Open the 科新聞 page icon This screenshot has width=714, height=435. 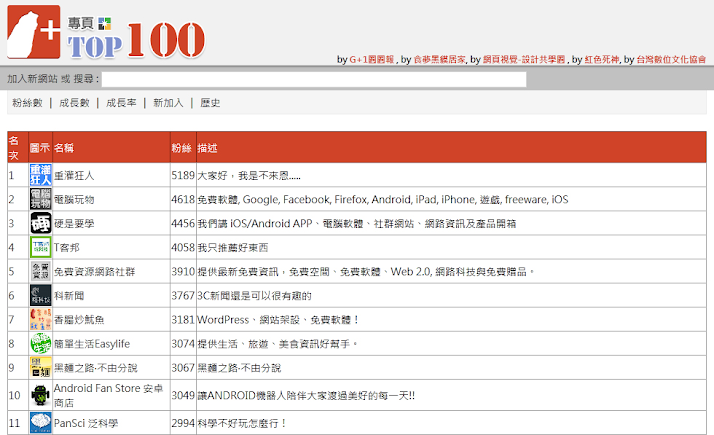(41, 296)
